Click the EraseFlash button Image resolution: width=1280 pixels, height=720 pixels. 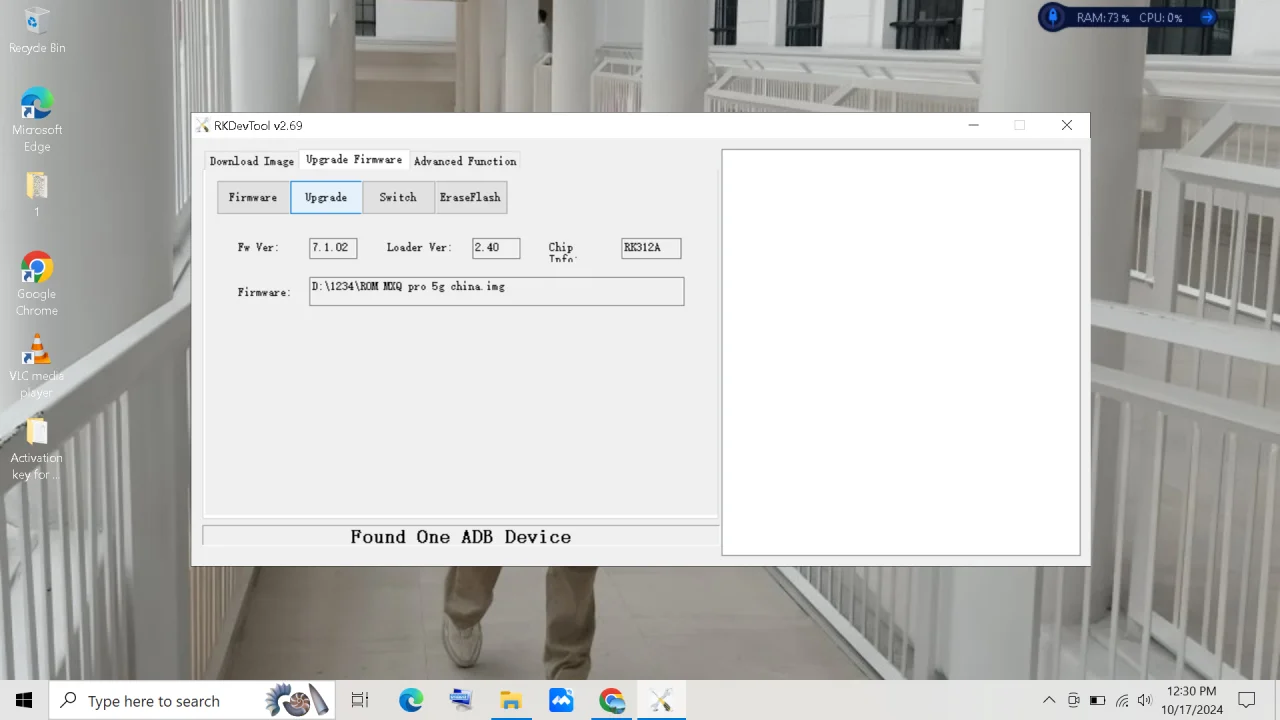tap(470, 197)
